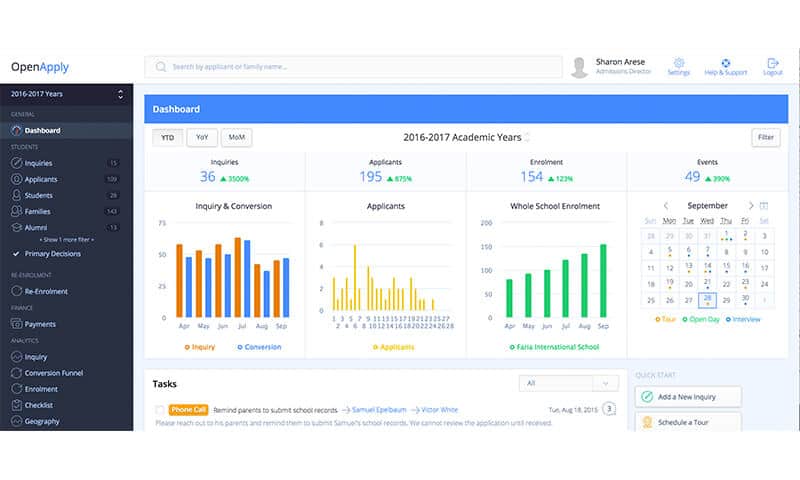800x480 pixels.
Task: Click Add a New Inquiry
Action: pyautogui.click(x=688, y=397)
